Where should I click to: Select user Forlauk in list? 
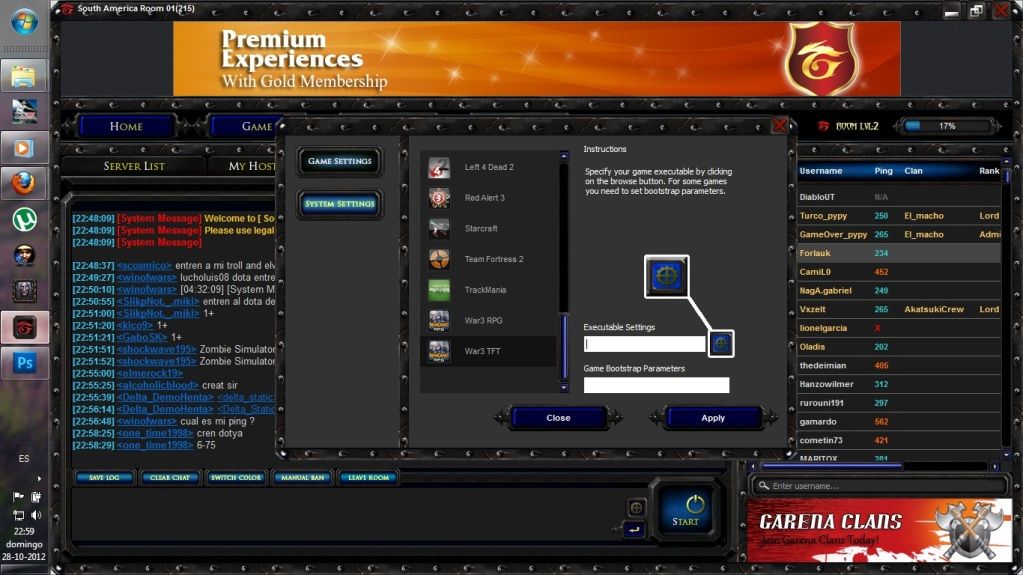pos(899,253)
